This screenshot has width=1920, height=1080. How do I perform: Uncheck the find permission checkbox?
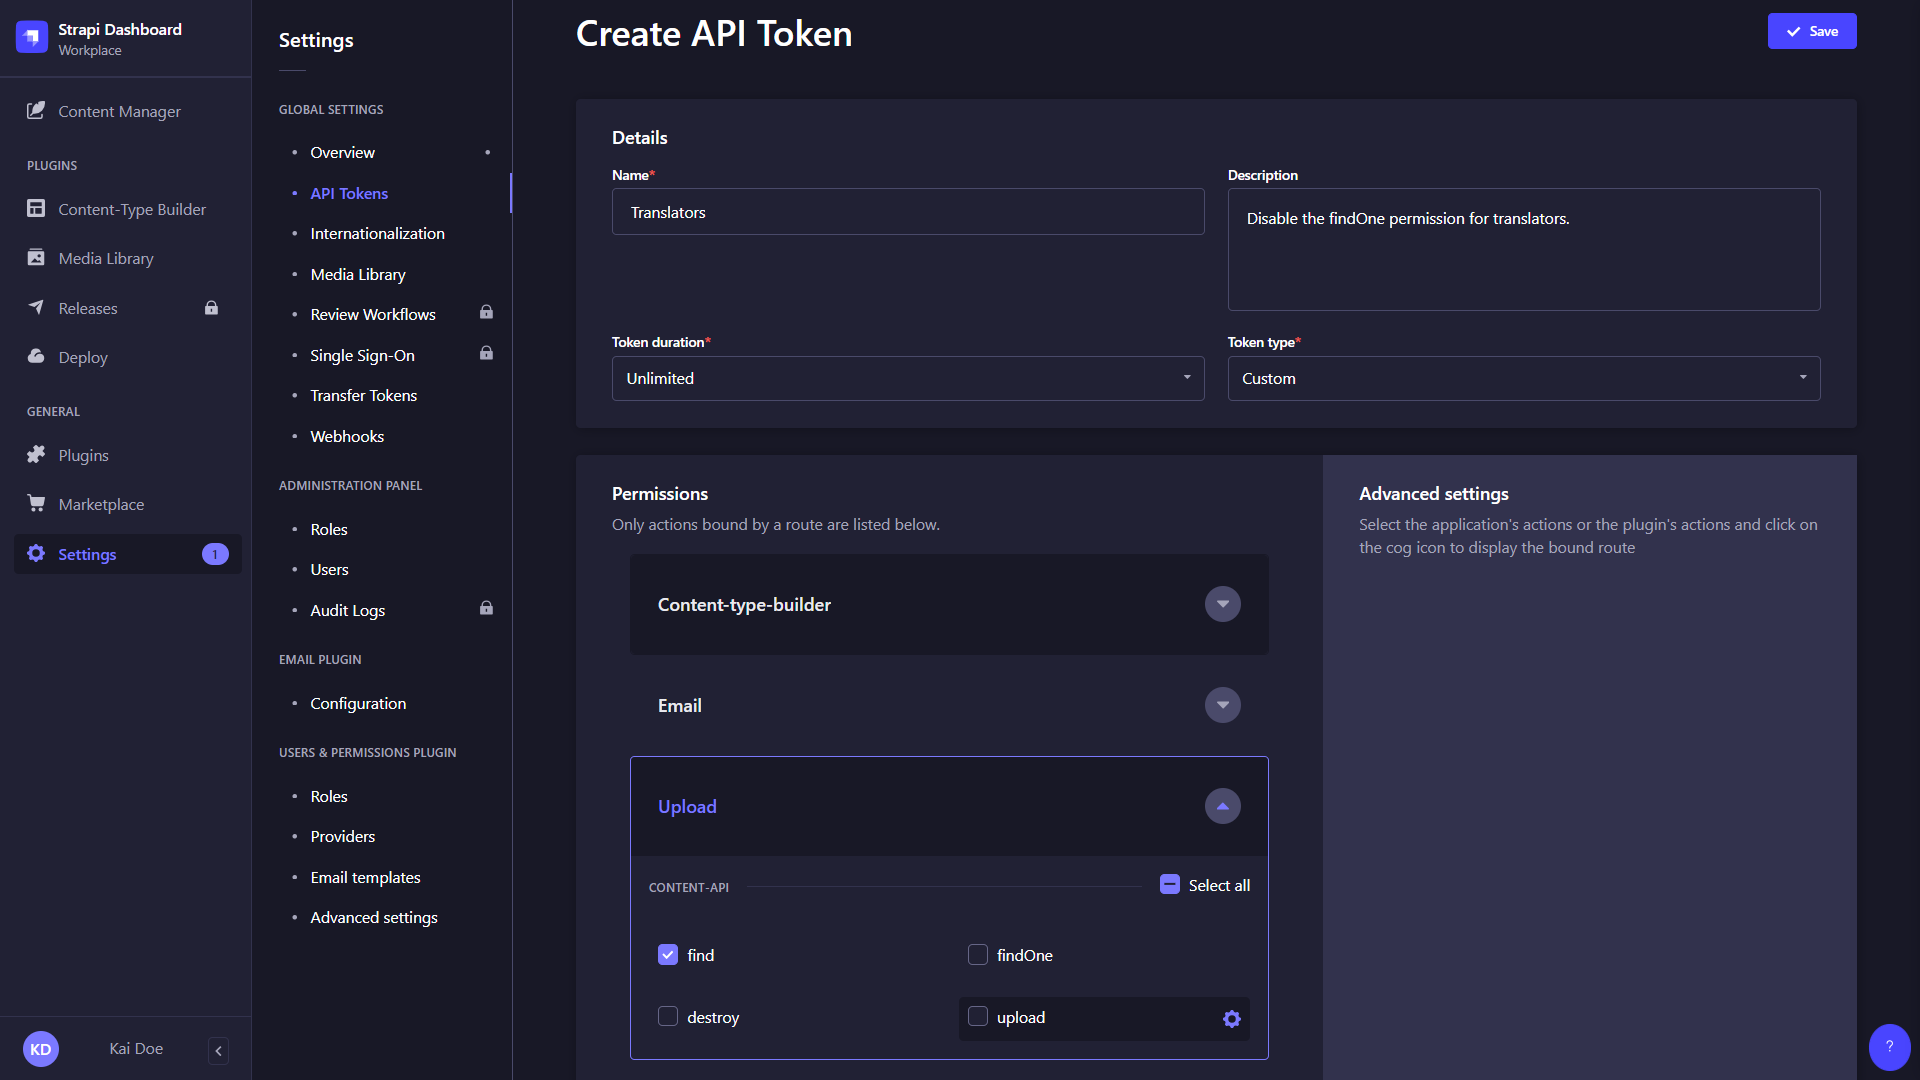667,954
